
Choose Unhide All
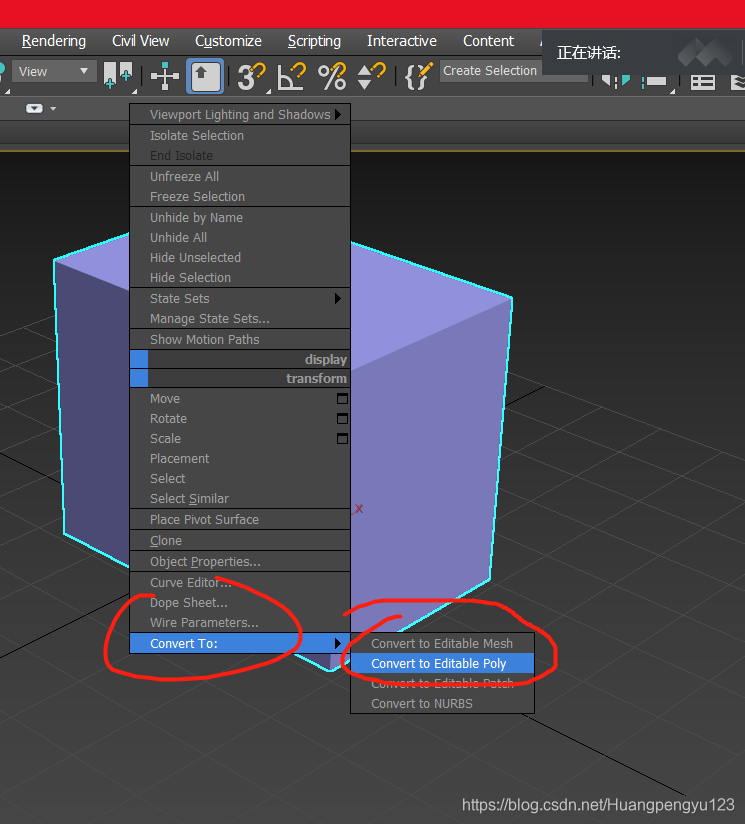pos(240,238)
